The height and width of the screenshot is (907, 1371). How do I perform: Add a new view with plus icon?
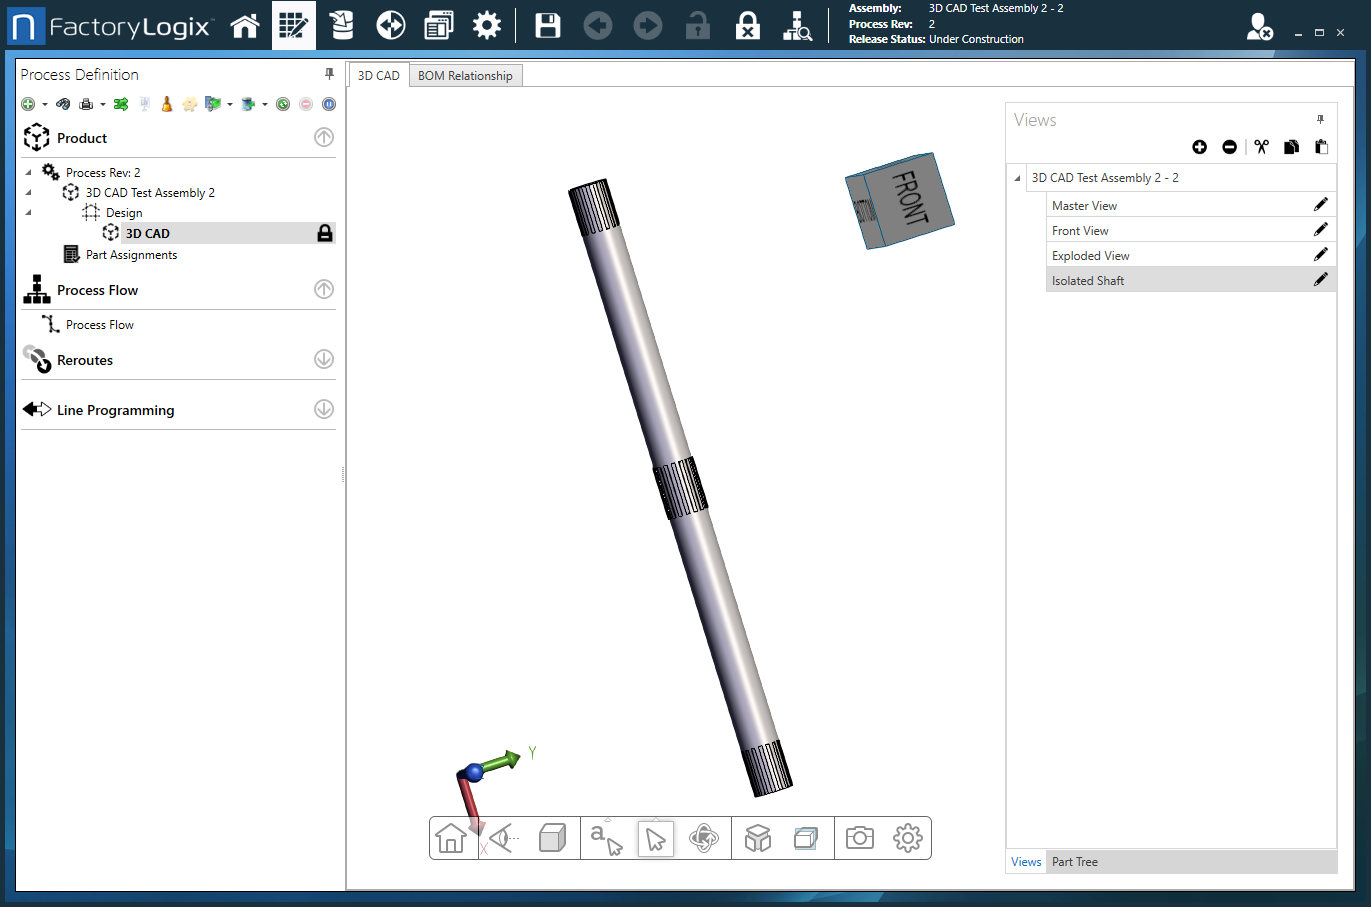click(1199, 147)
